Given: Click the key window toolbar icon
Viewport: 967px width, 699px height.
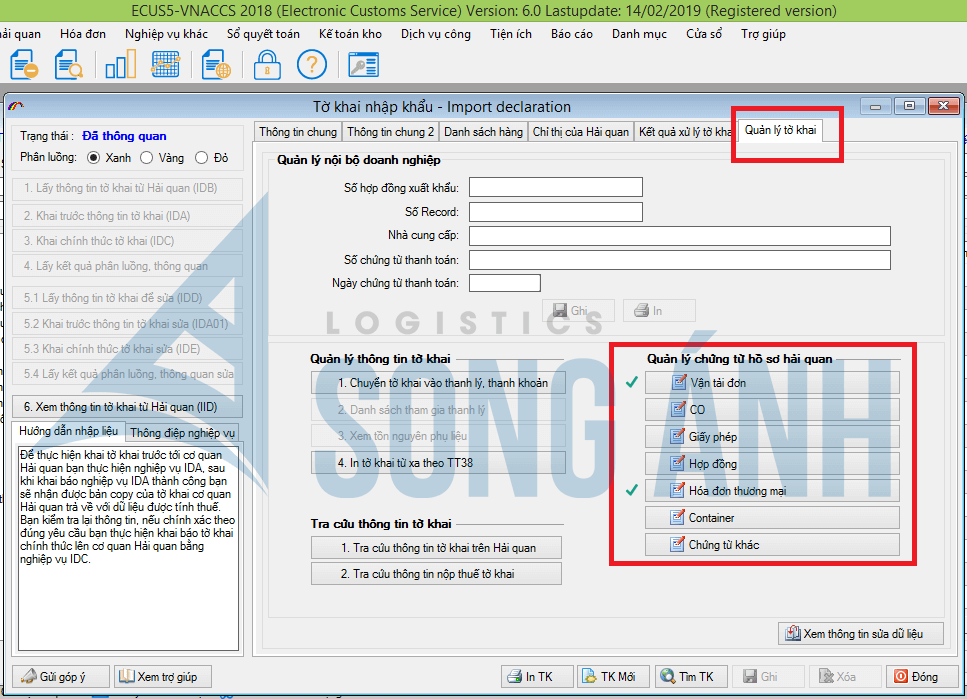Looking at the screenshot, I should click(362, 65).
